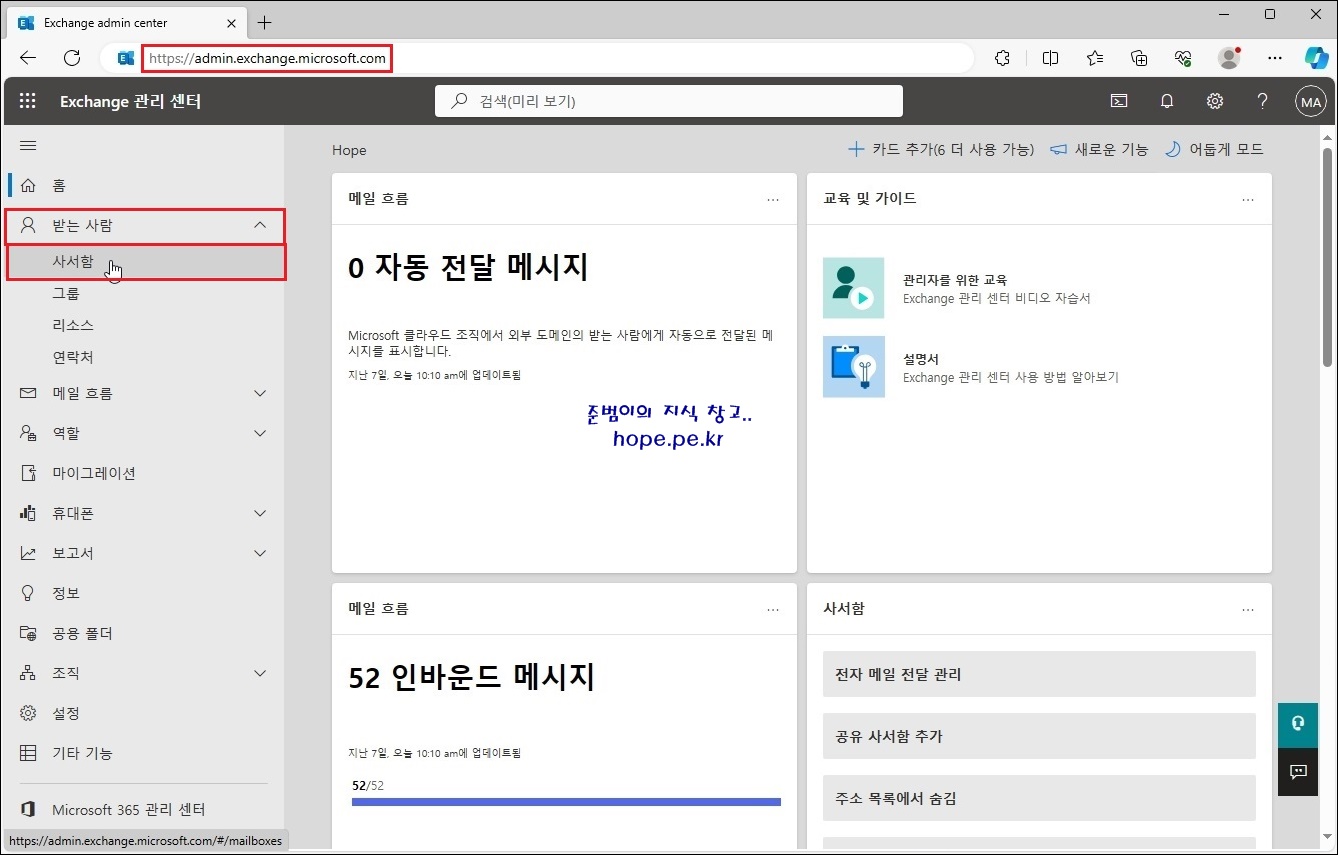Expand the 조직 sidebar chevron
This screenshot has height=855, width=1338.
[x=260, y=674]
